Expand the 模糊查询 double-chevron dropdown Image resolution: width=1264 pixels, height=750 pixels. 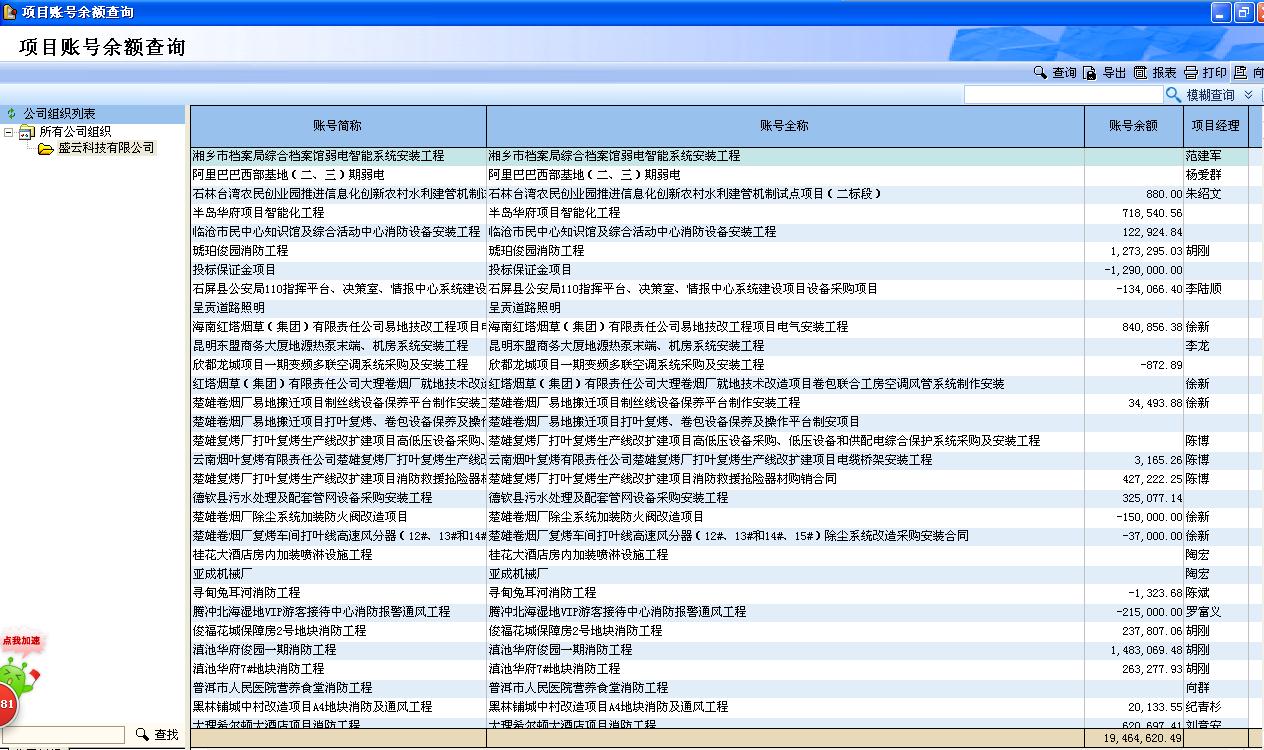[x=1248, y=95]
